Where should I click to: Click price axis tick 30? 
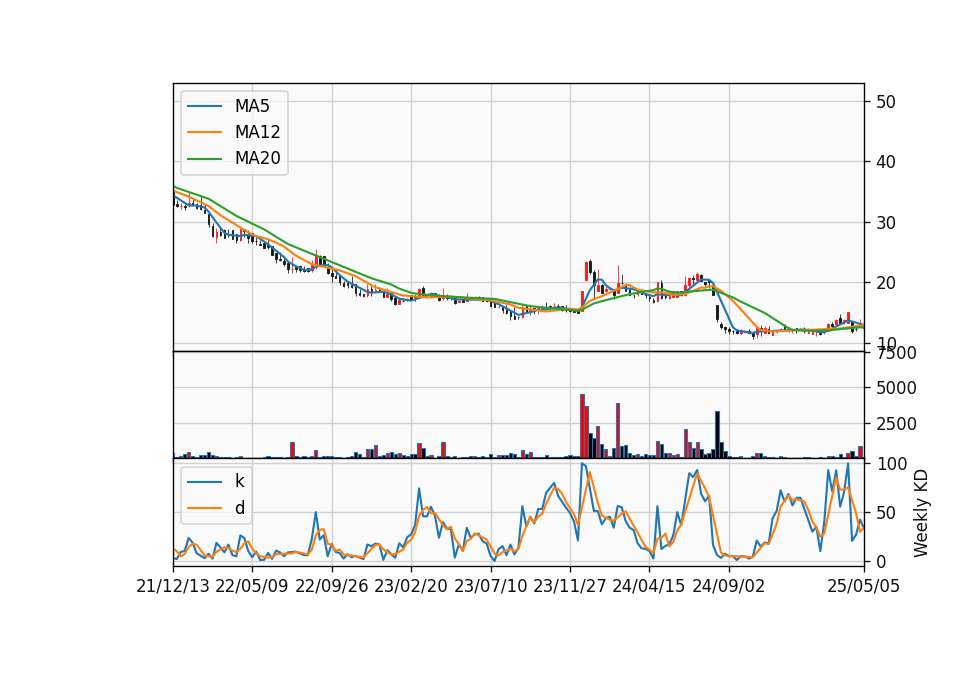point(886,223)
